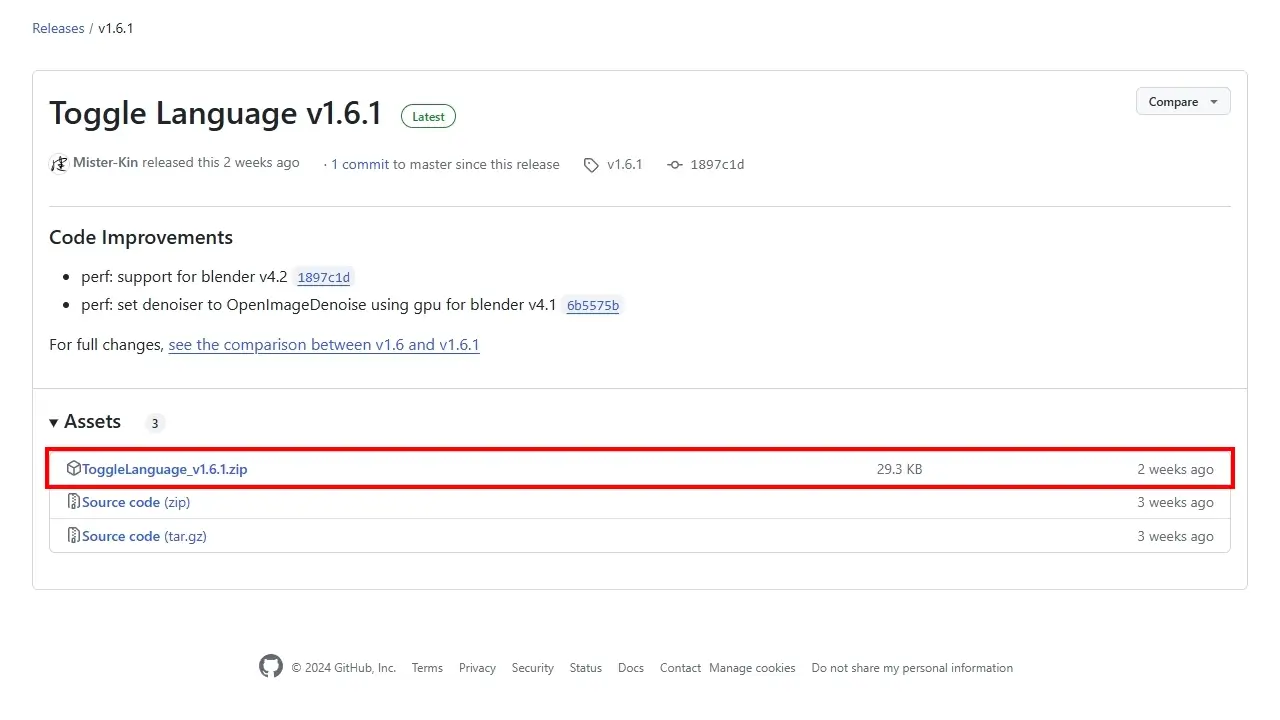Click the zip file icon for Source code (zip)
Image resolution: width=1280 pixels, height=720 pixels.
click(x=73, y=502)
